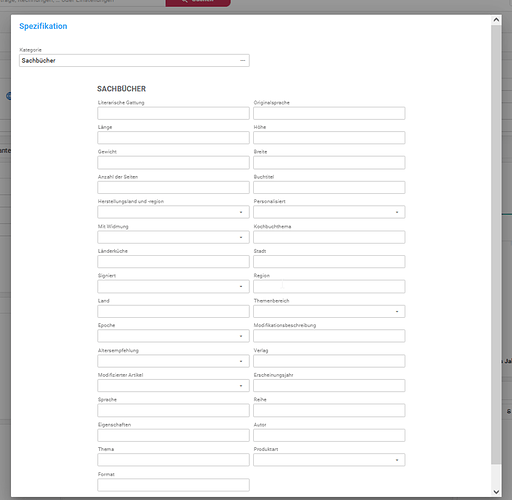This screenshot has width=512, height=500.
Task: Click the scrollbar down arrow
Action: point(496,492)
